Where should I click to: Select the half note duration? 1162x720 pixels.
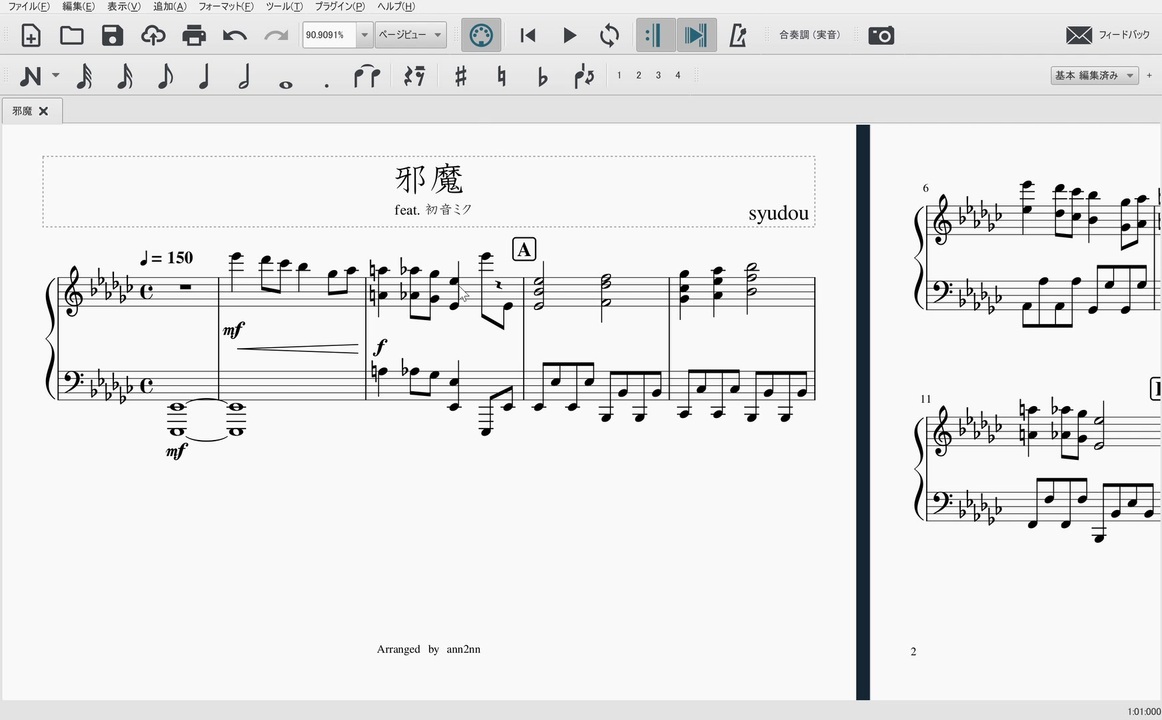(x=244, y=76)
